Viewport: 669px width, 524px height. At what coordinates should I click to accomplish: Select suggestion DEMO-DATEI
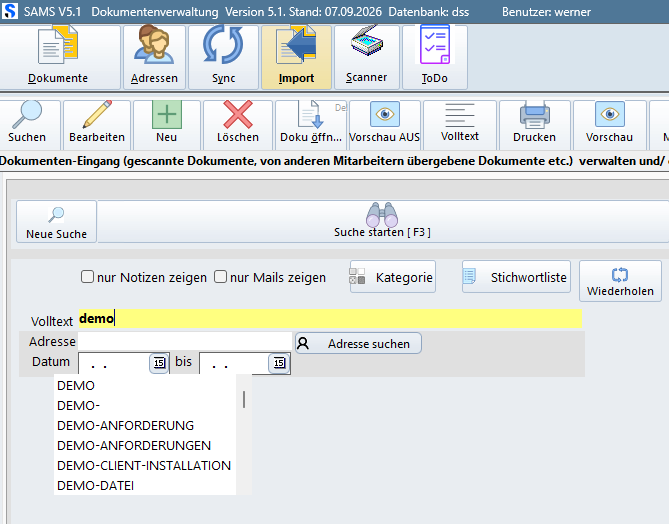click(x=145, y=486)
